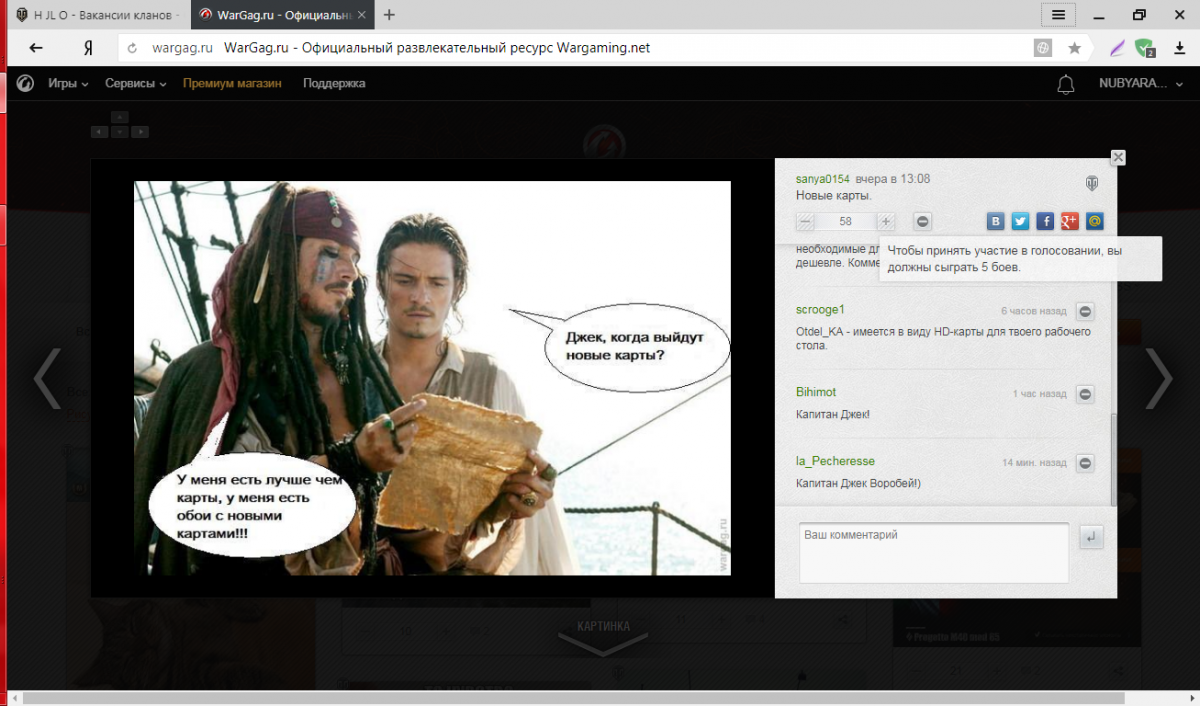Open the Поддержка menu item
This screenshot has height=706, width=1200.
(334, 84)
